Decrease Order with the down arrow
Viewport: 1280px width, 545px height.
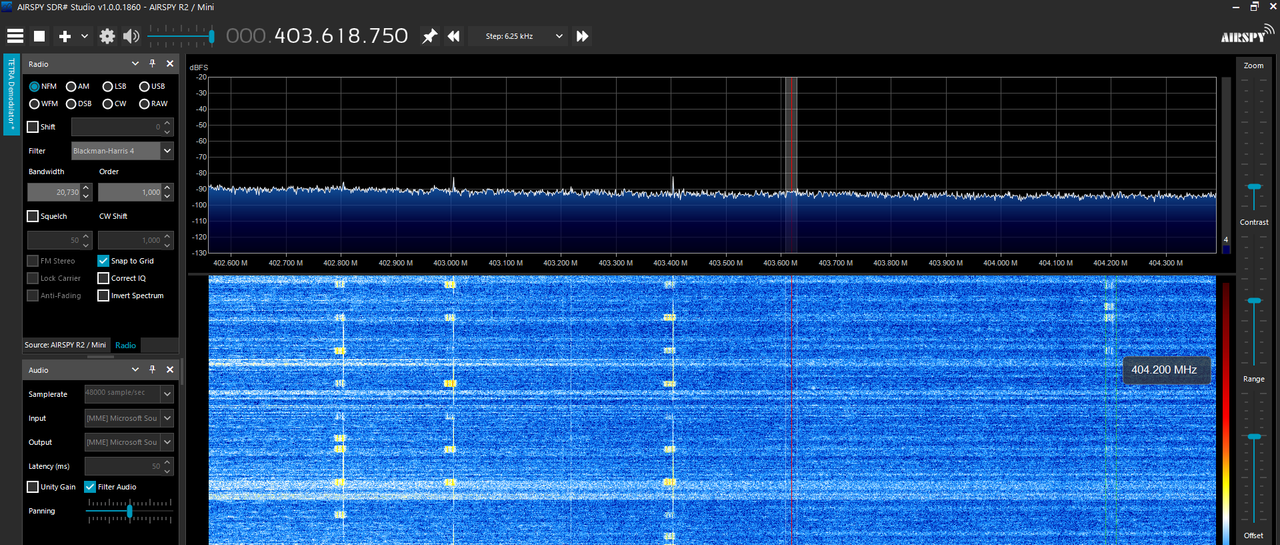coord(168,197)
